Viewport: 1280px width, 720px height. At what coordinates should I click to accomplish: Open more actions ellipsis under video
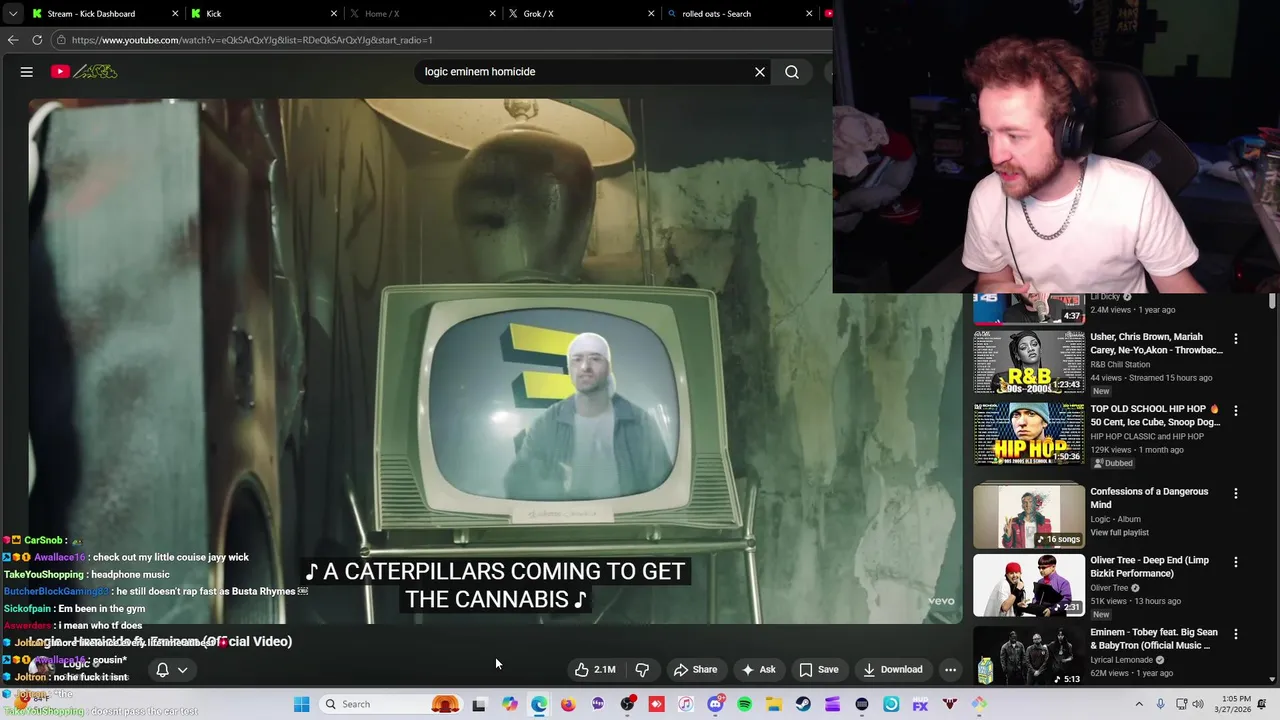coord(951,670)
